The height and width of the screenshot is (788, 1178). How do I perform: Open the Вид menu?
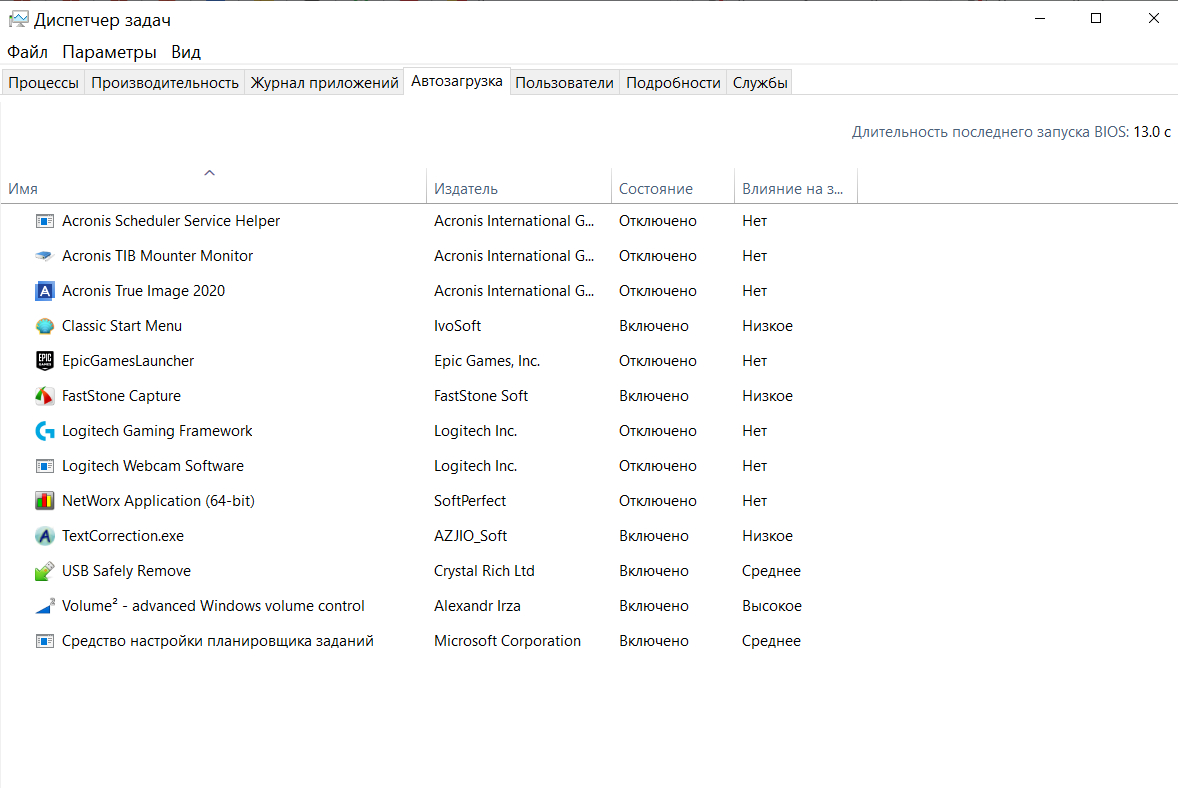point(186,52)
